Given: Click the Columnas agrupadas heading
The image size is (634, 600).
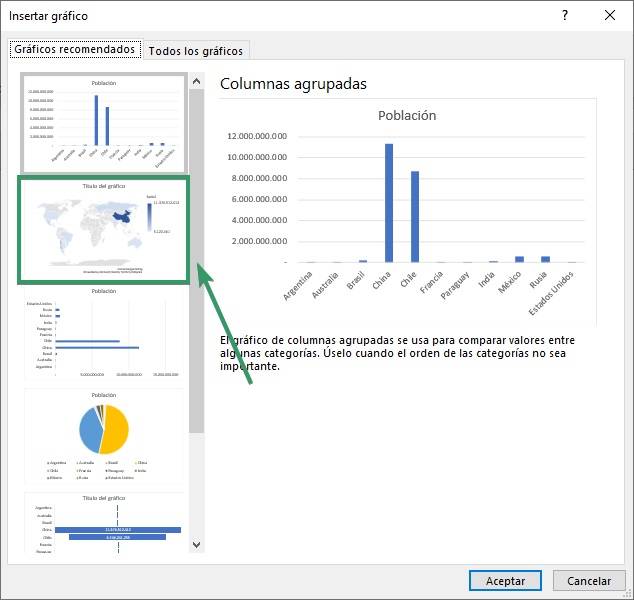Looking at the screenshot, I should 293,84.
